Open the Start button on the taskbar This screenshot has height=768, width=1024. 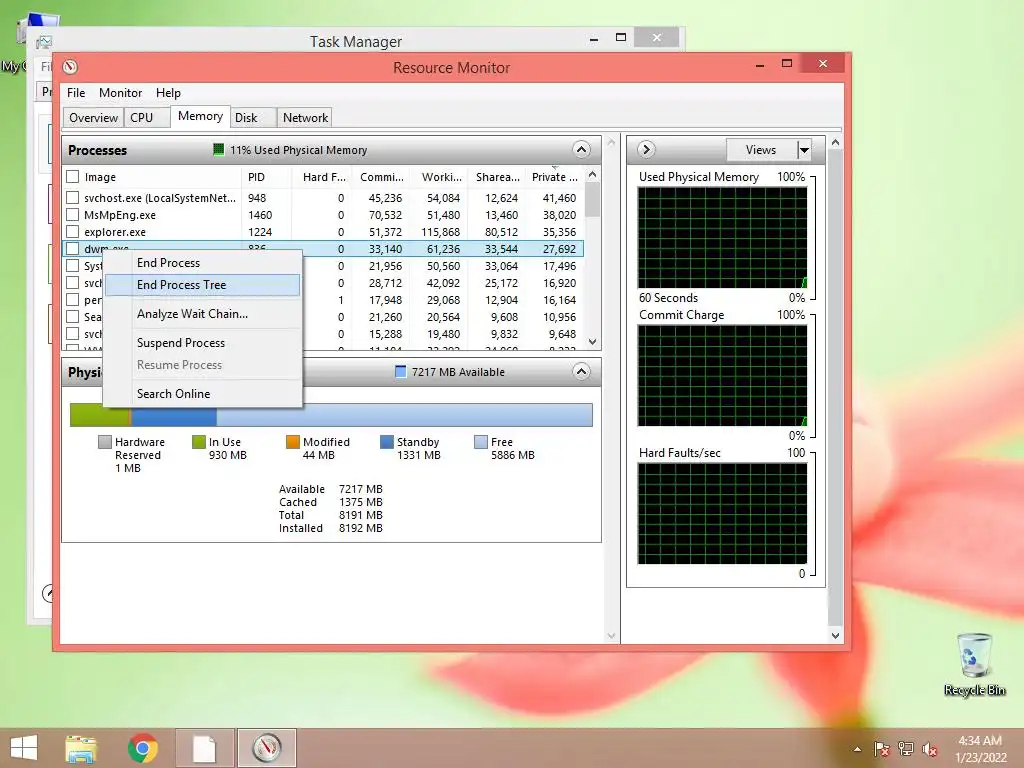click(x=24, y=748)
